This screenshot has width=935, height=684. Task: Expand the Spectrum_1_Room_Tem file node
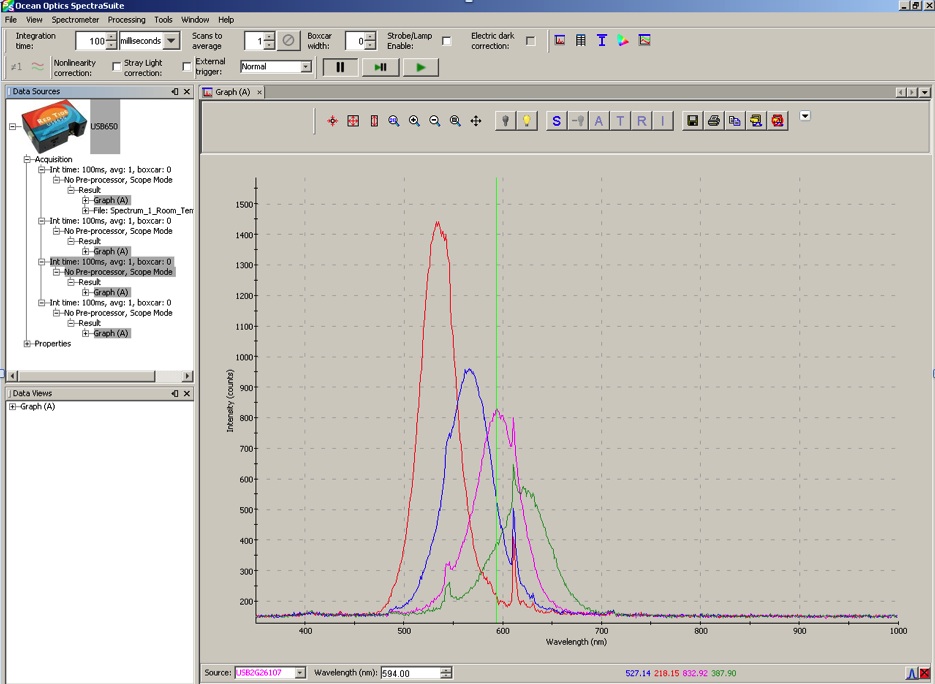pyautogui.click(x=85, y=211)
